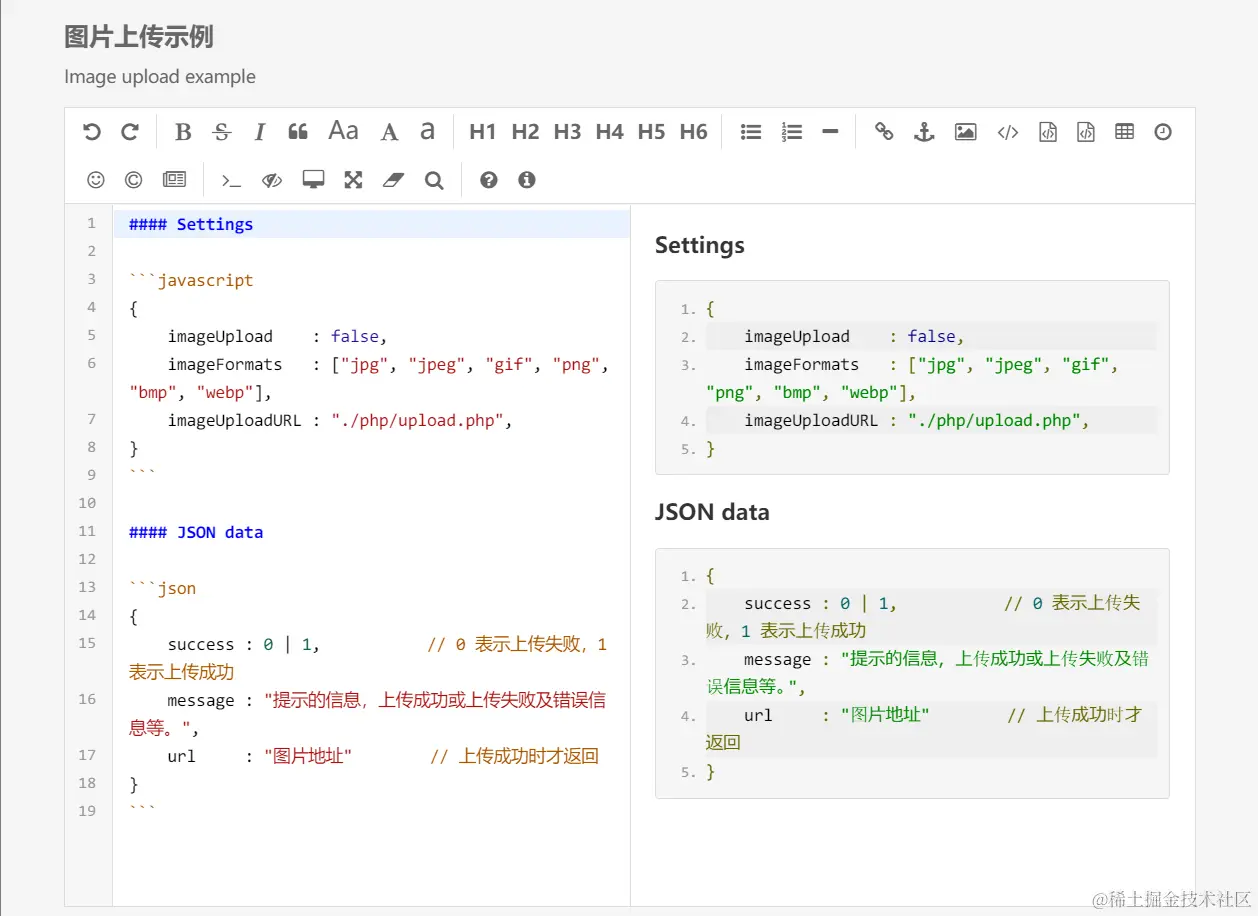Click the 'url' line in the editor

click(x=383, y=756)
